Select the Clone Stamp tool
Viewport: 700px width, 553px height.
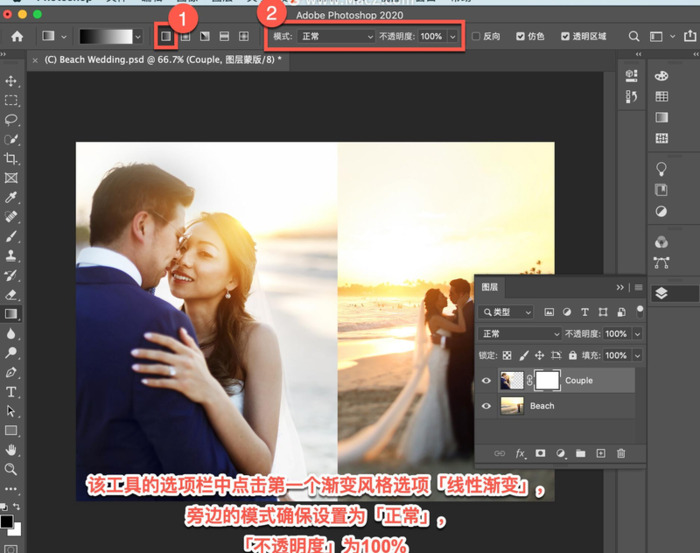coord(11,255)
